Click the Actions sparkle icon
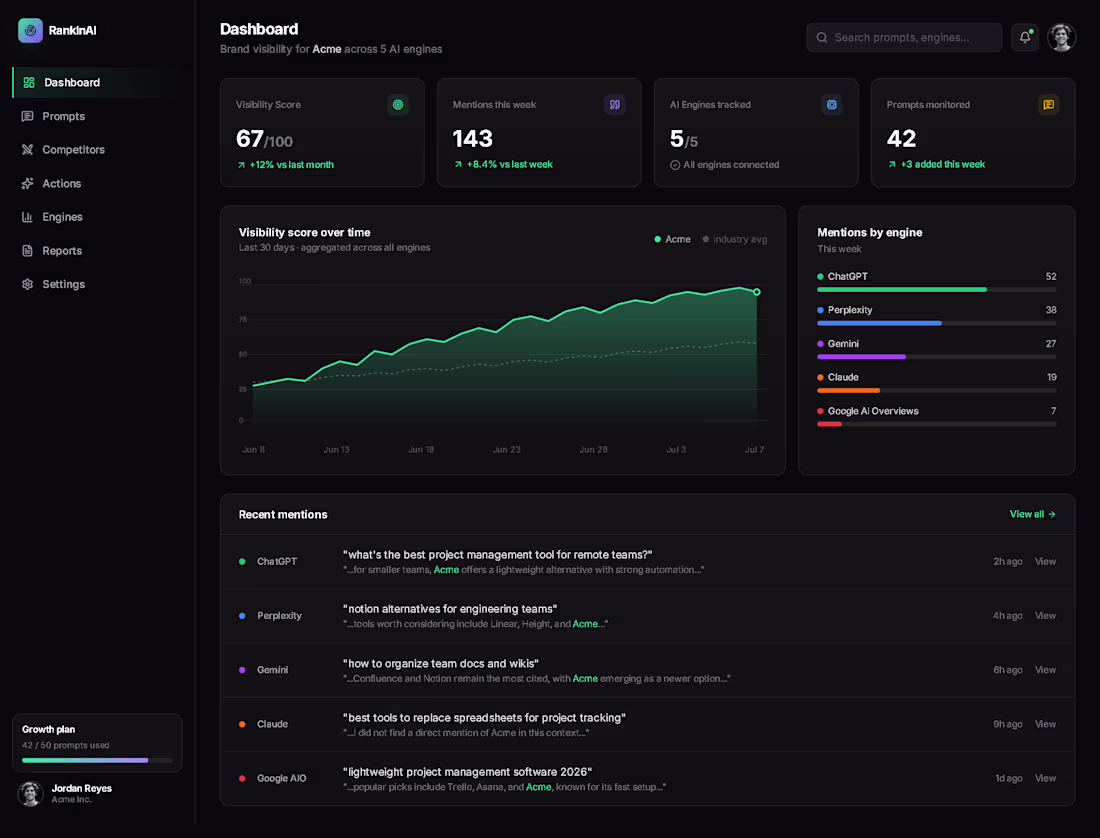1100x838 pixels. pyautogui.click(x=27, y=183)
